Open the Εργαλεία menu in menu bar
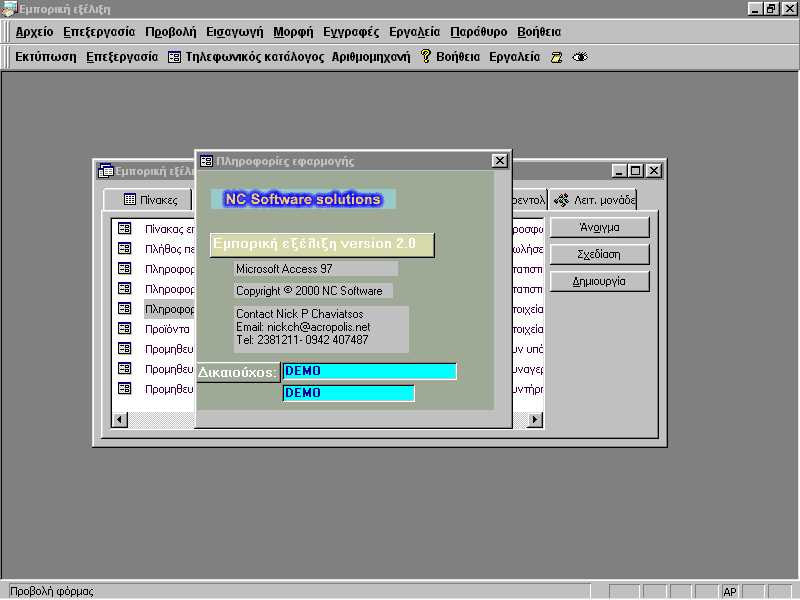The height and width of the screenshot is (600, 800). (414, 32)
